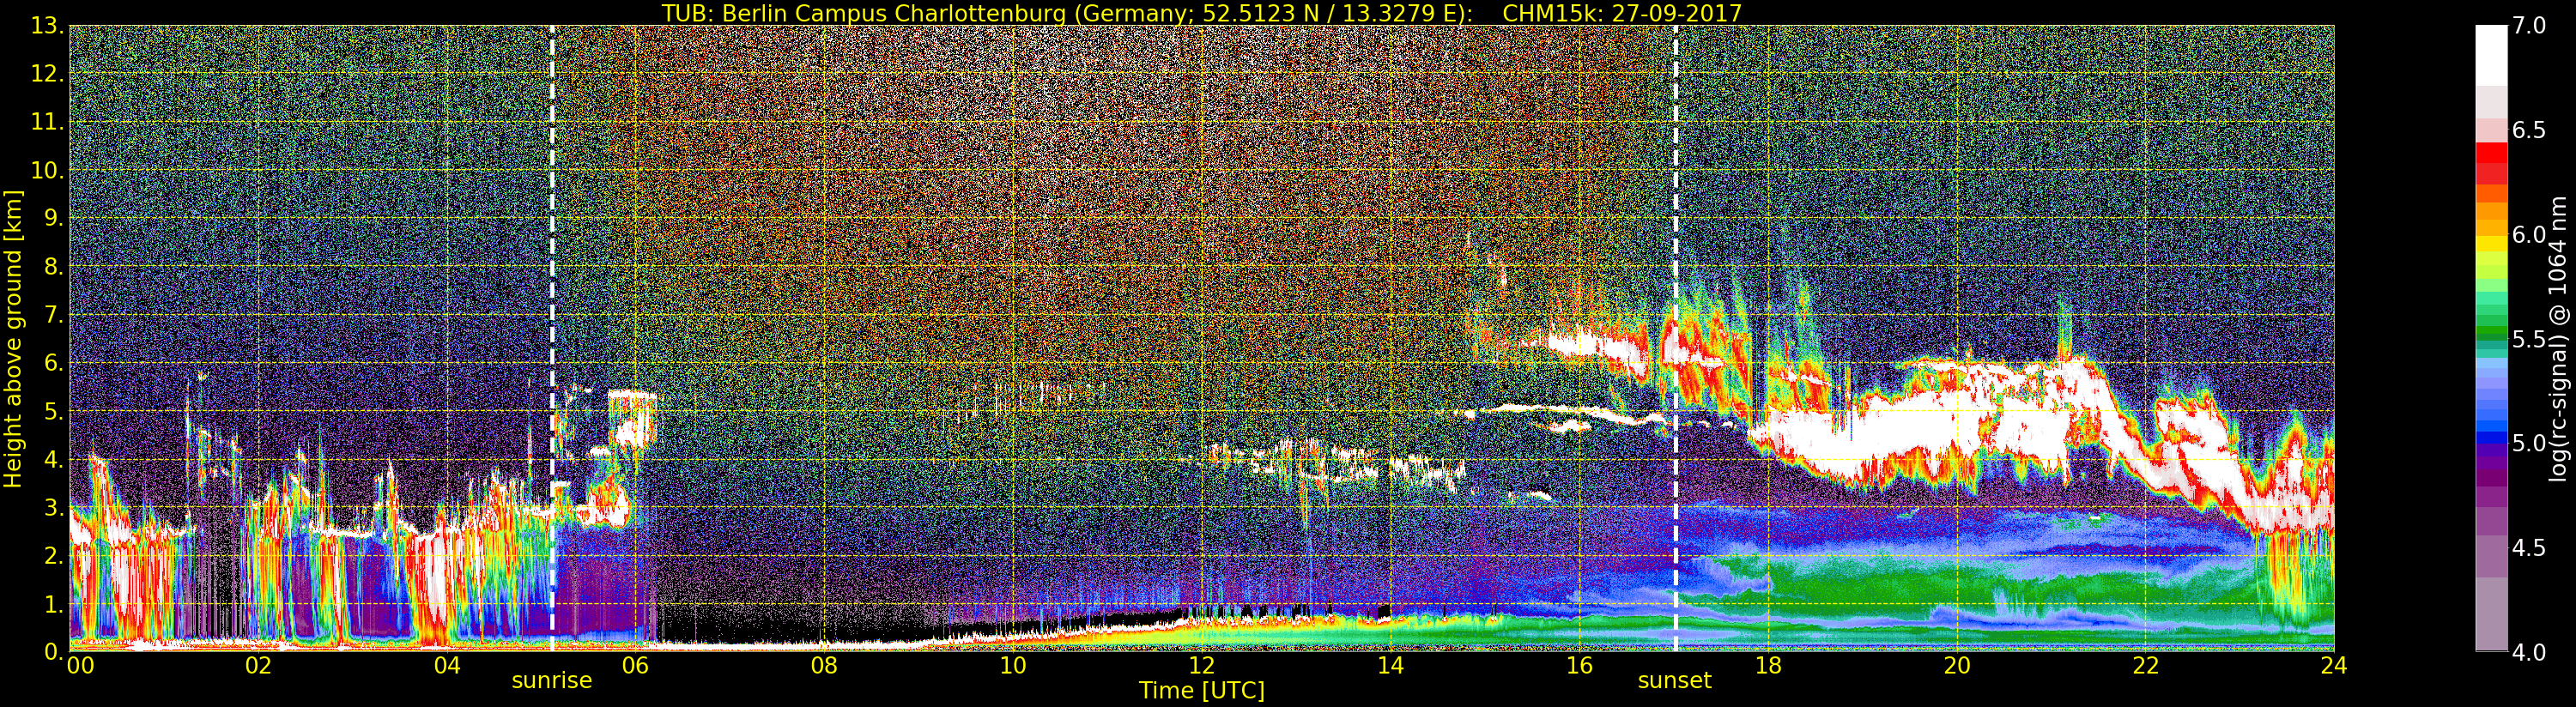Click the '20' time axis tick label
This screenshot has height=707, width=2576.
[x=1957, y=665]
